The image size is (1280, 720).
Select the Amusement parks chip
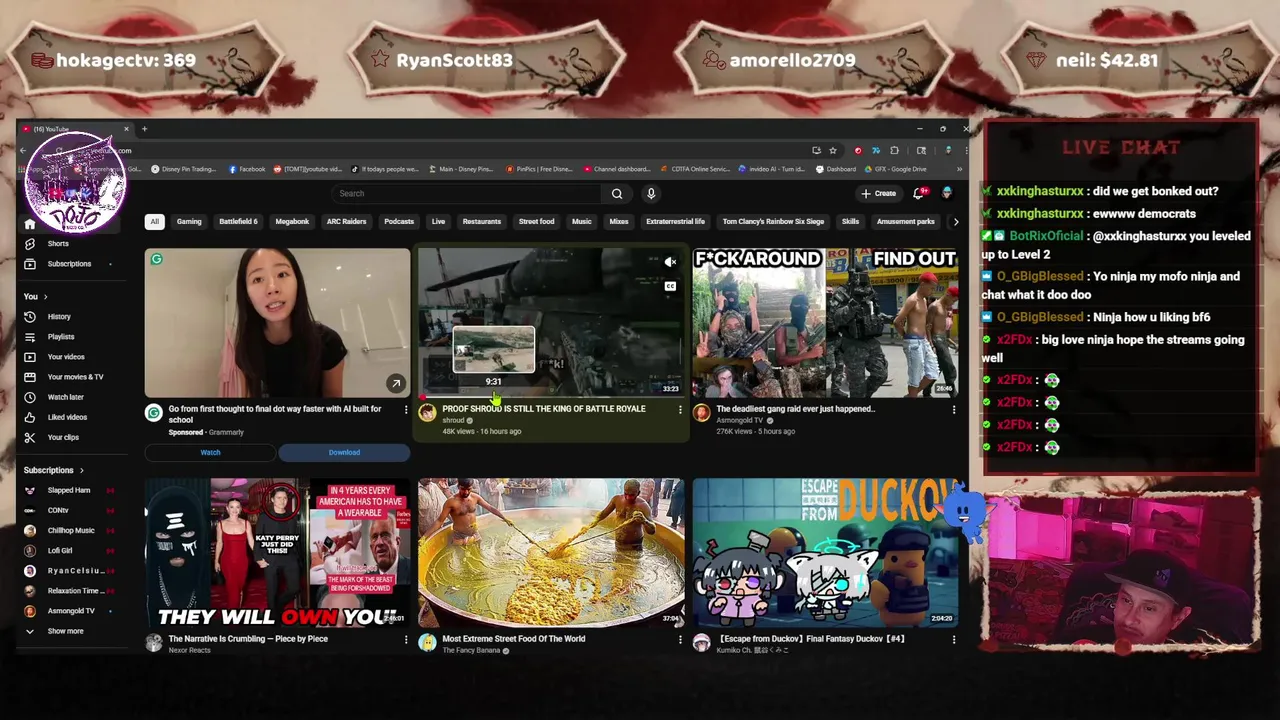(x=905, y=222)
